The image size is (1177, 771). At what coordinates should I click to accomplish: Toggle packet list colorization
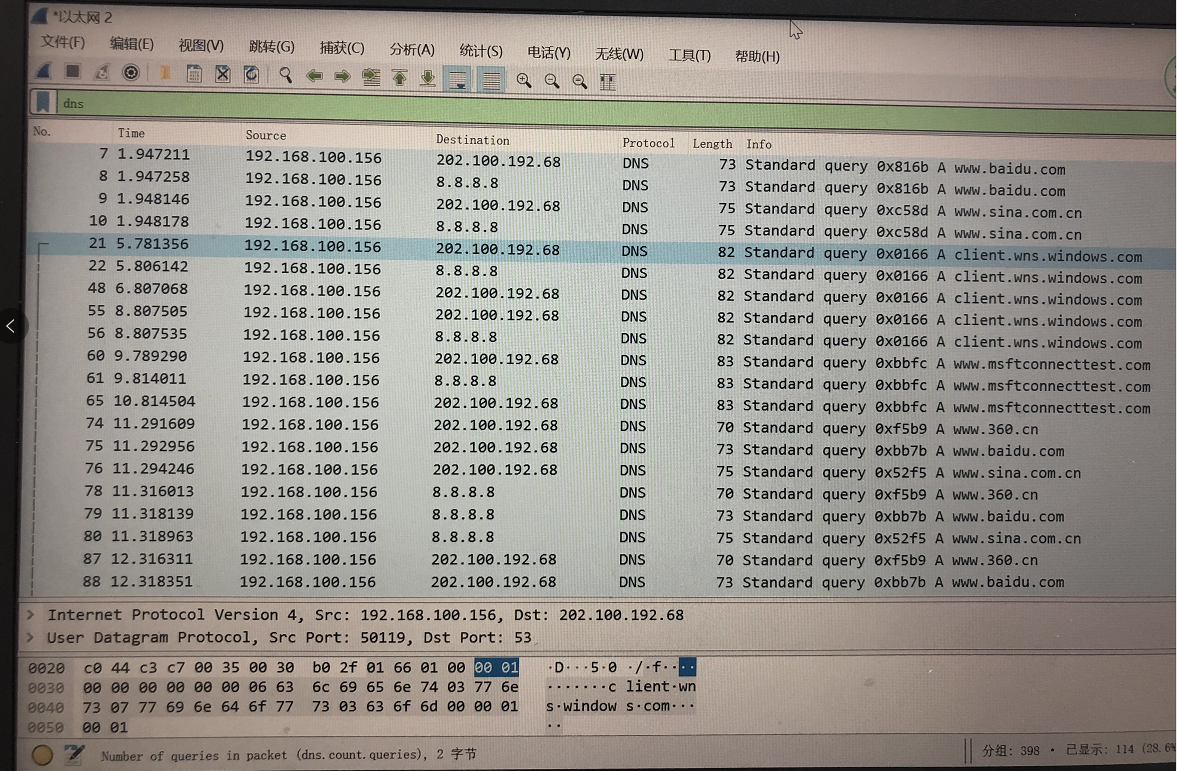point(491,80)
